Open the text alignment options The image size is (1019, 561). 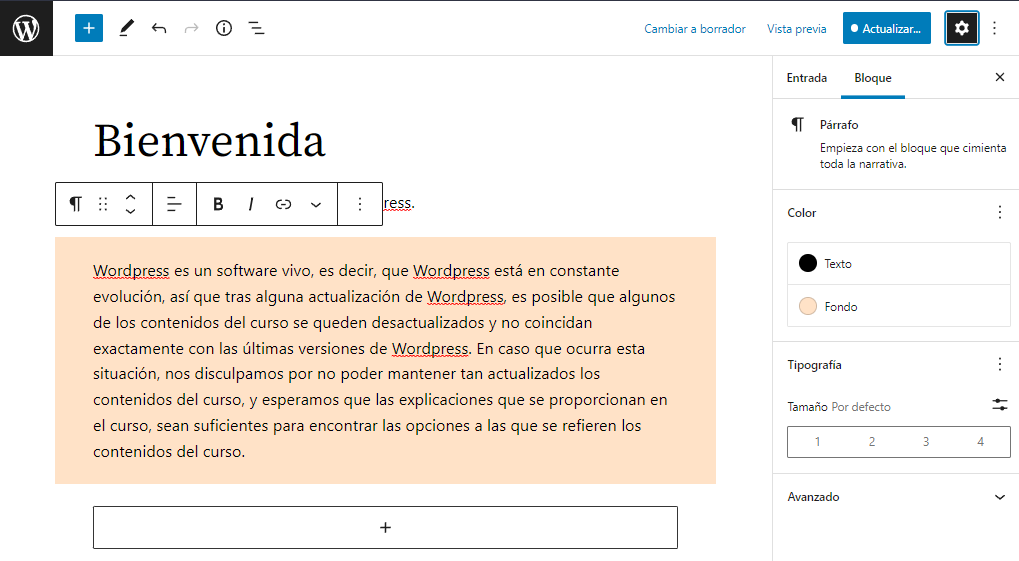pos(174,204)
